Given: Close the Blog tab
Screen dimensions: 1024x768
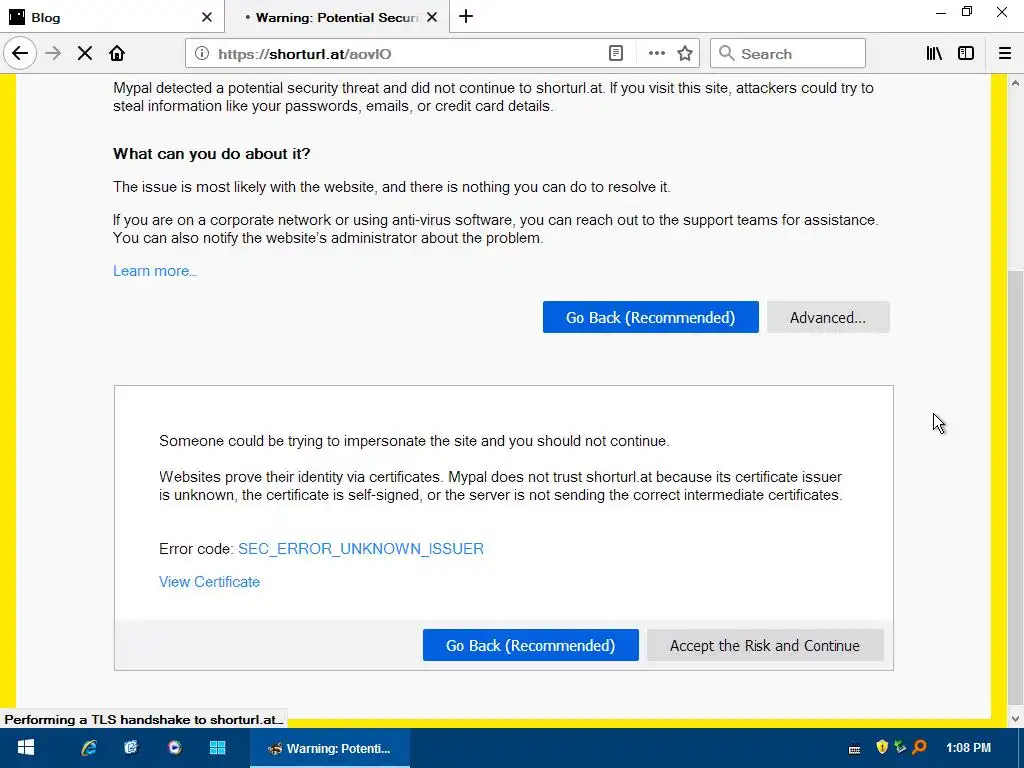Looking at the screenshot, I should (x=207, y=18).
